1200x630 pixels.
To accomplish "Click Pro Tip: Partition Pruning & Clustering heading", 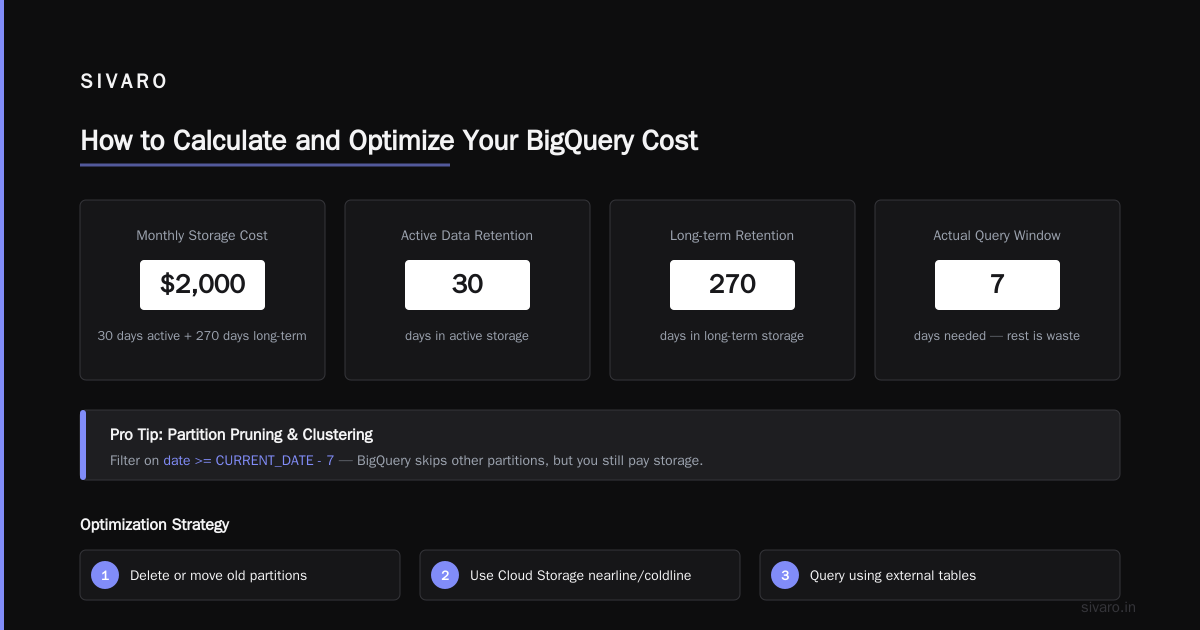I will (241, 435).
